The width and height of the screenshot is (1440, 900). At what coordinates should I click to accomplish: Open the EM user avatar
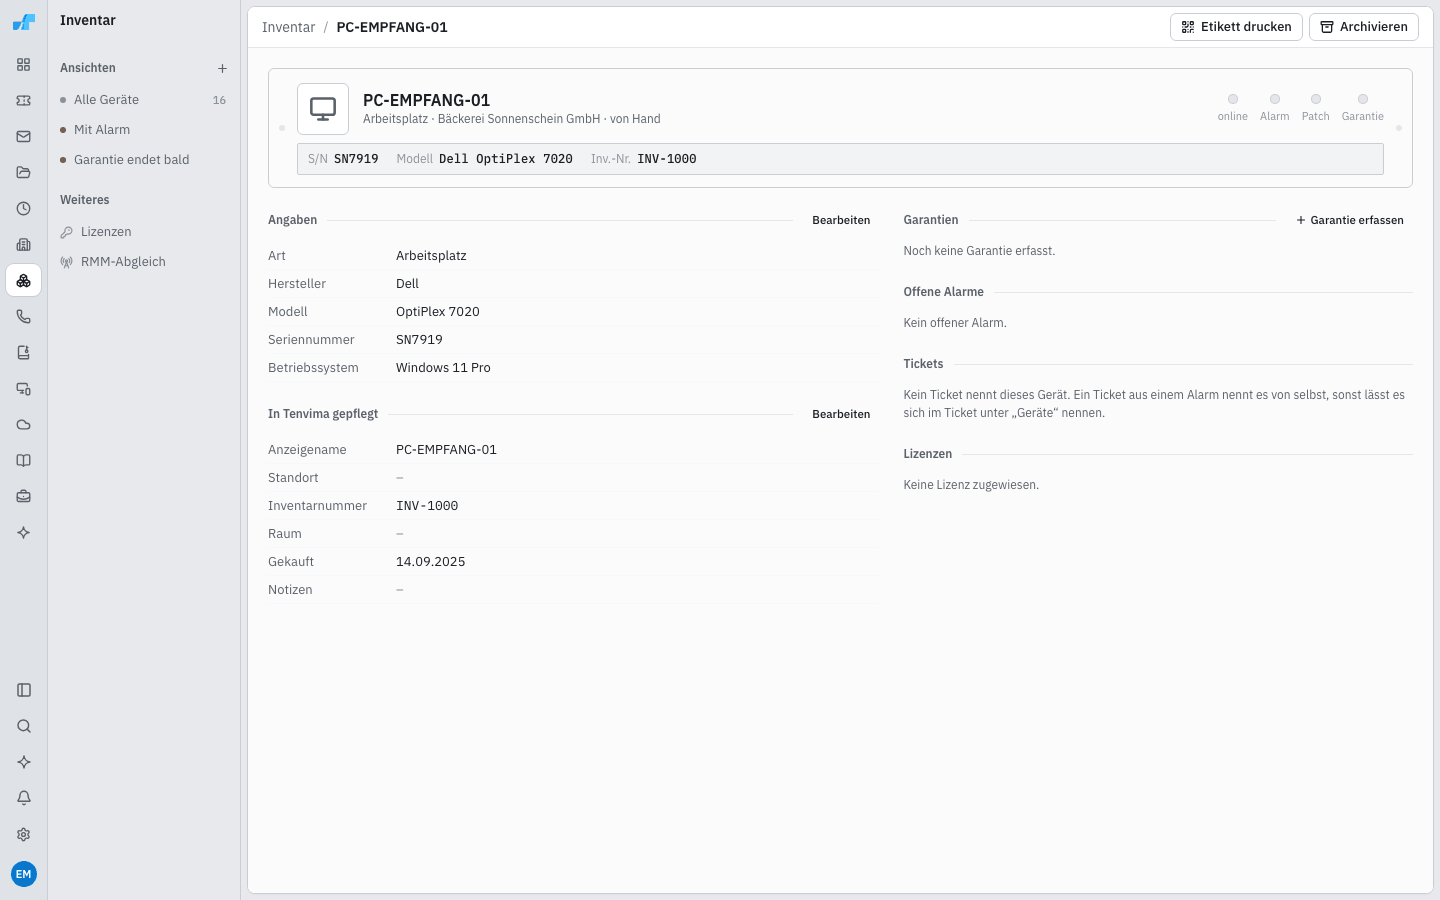(x=24, y=874)
